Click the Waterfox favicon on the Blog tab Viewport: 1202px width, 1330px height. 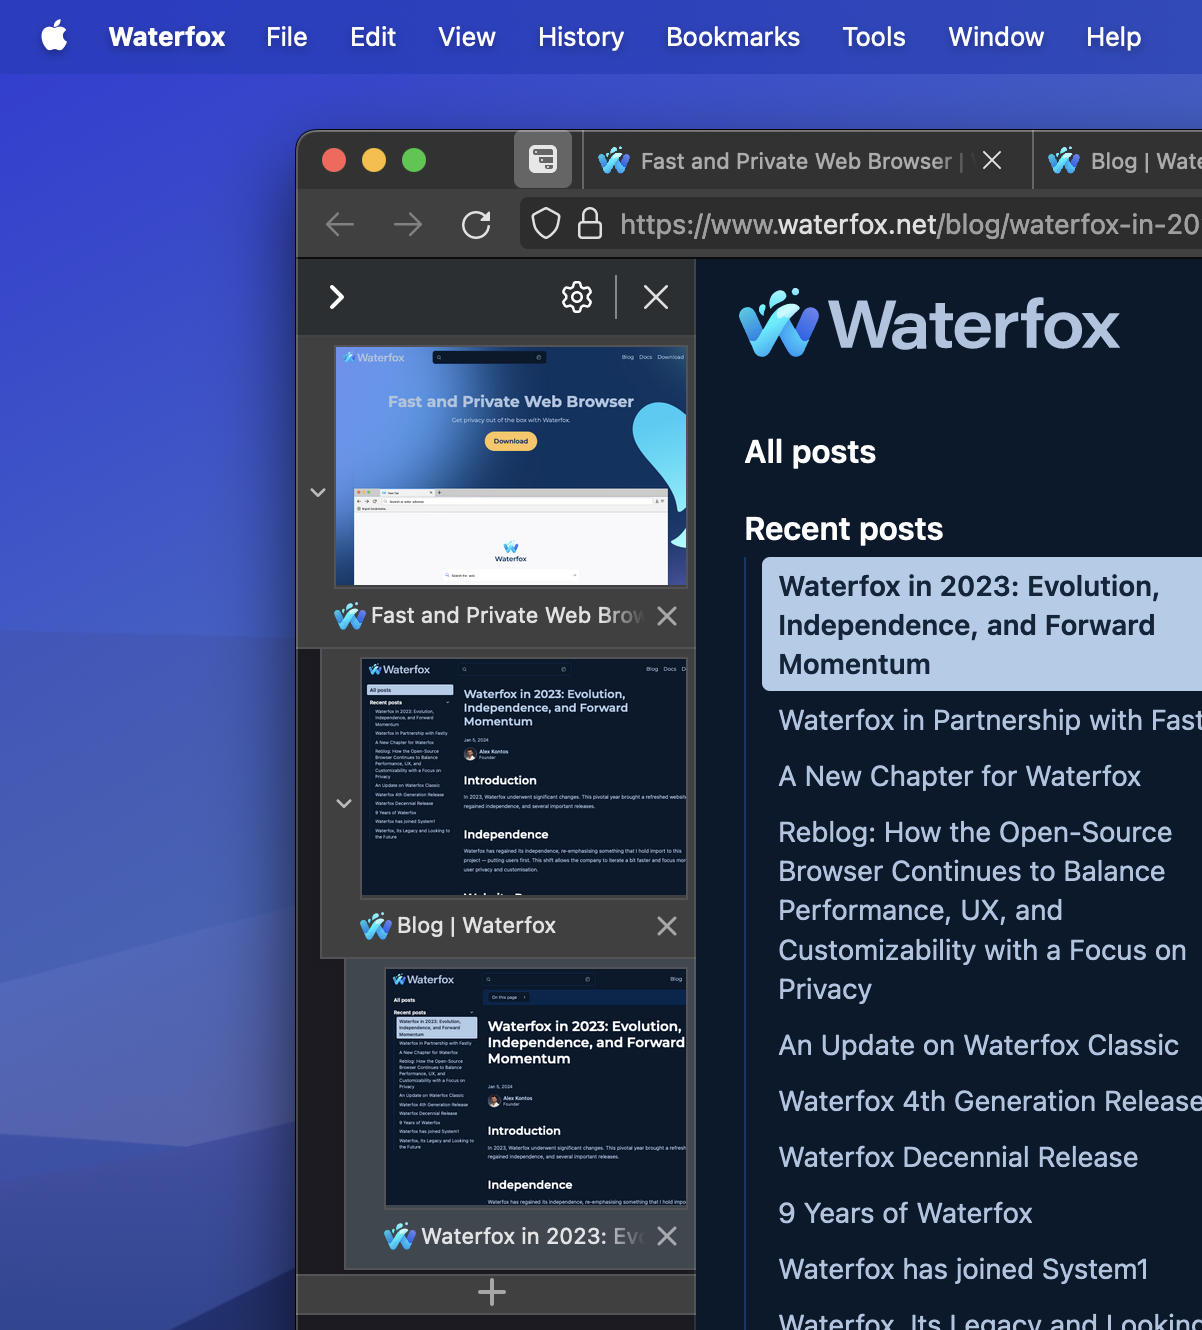click(x=1064, y=160)
